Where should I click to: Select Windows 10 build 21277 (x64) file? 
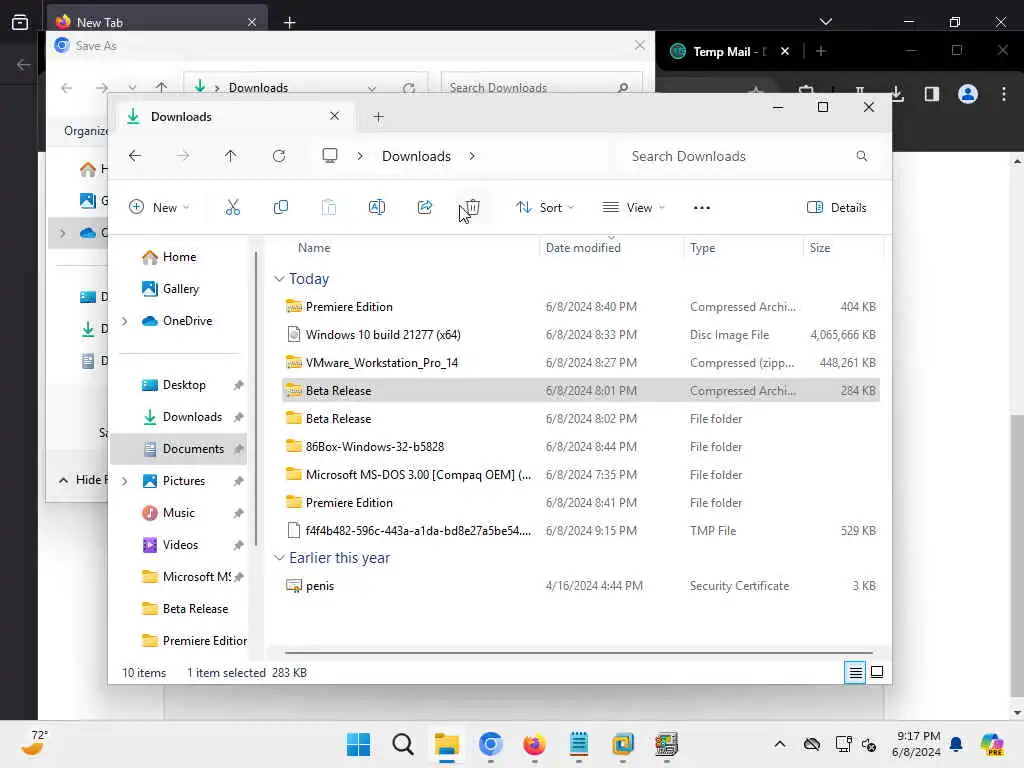click(581, 335)
